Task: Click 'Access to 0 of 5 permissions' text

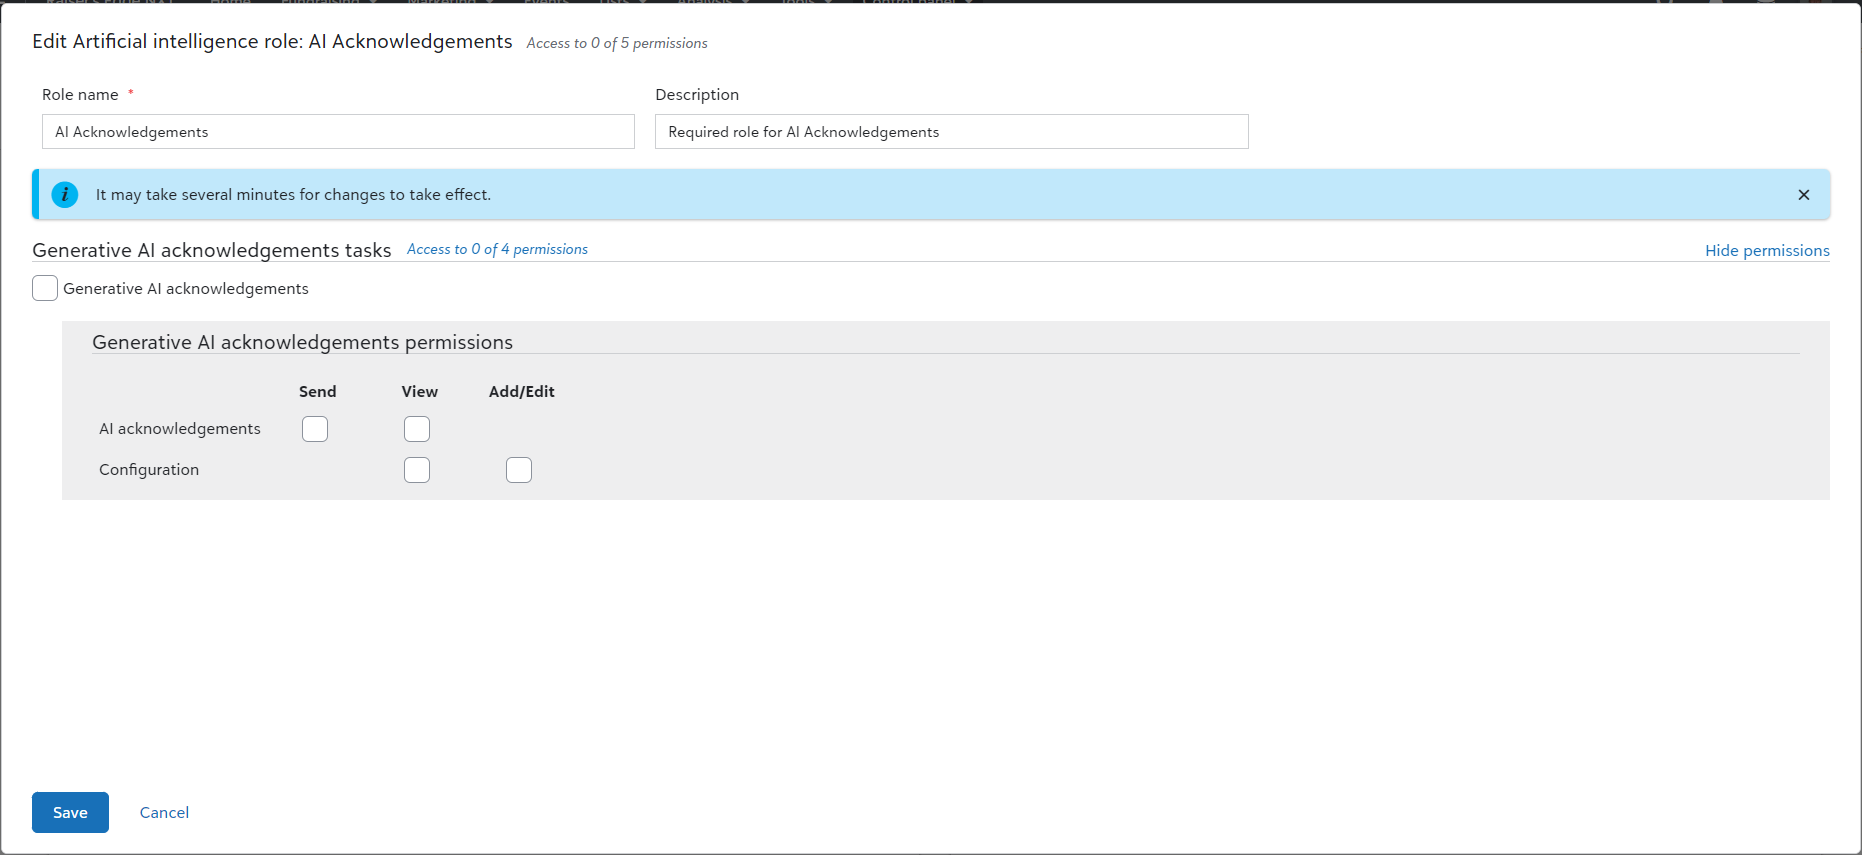Action: 617,43
